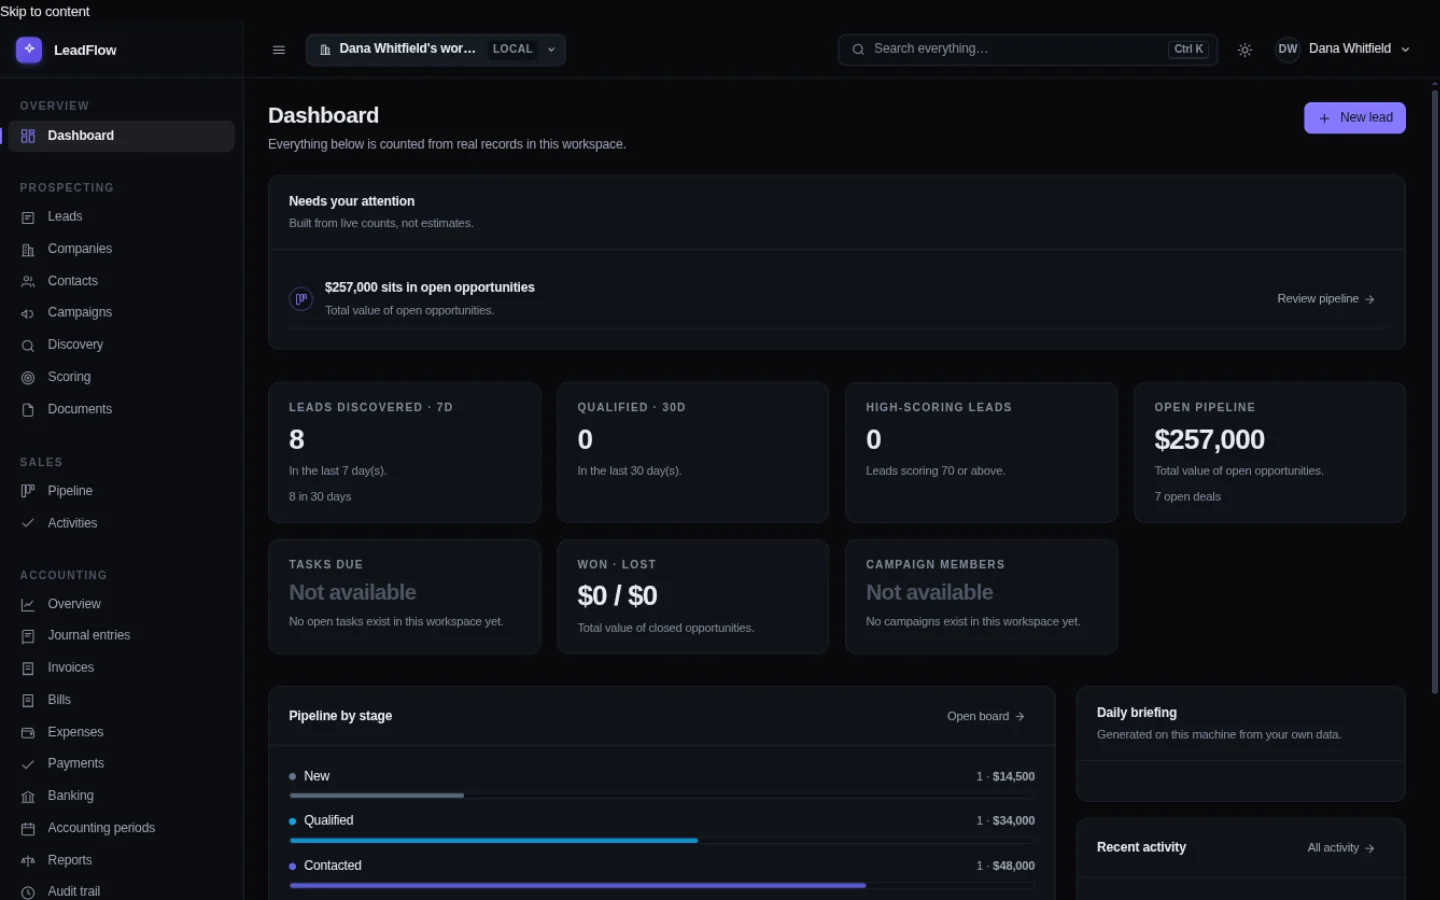Image resolution: width=1440 pixels, height=900 pixels.
Task: Navigate to Payments page
Action: coord(122,764)
